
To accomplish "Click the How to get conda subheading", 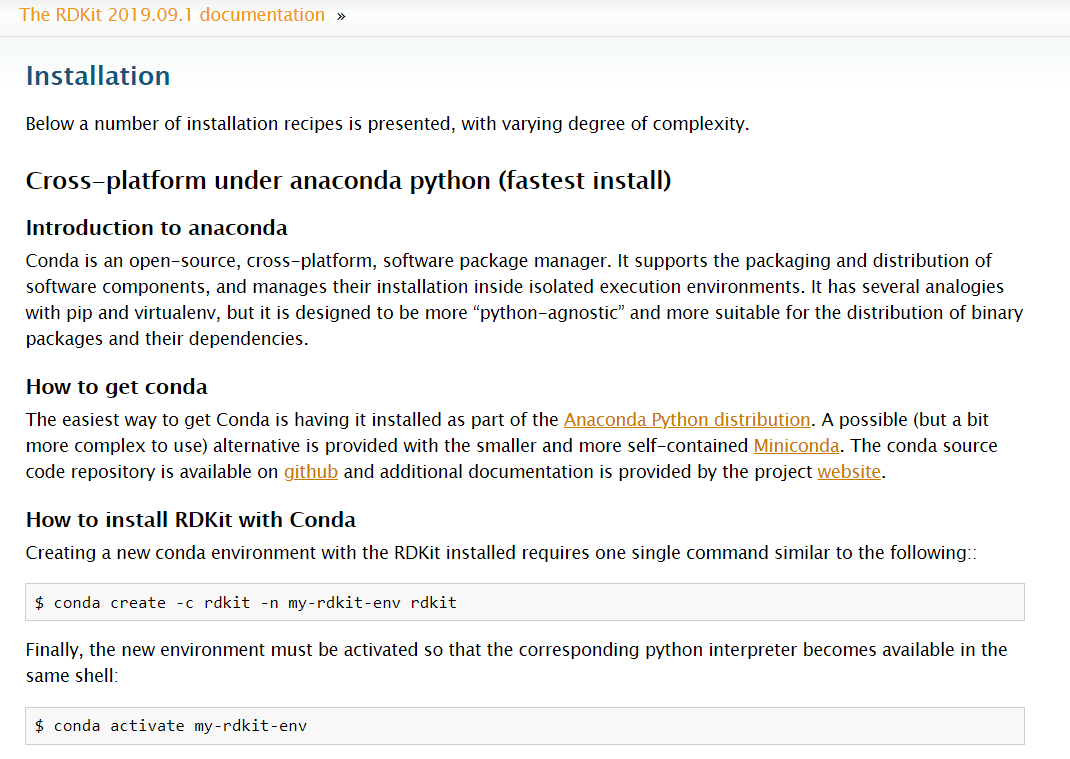I will [x=117, y=387].
